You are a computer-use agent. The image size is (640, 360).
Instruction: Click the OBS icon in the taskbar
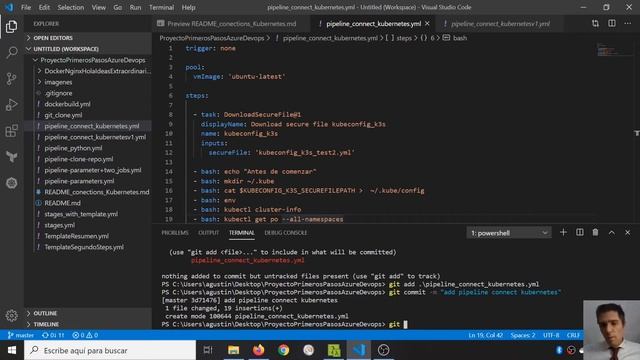click(x=383, y=350)
